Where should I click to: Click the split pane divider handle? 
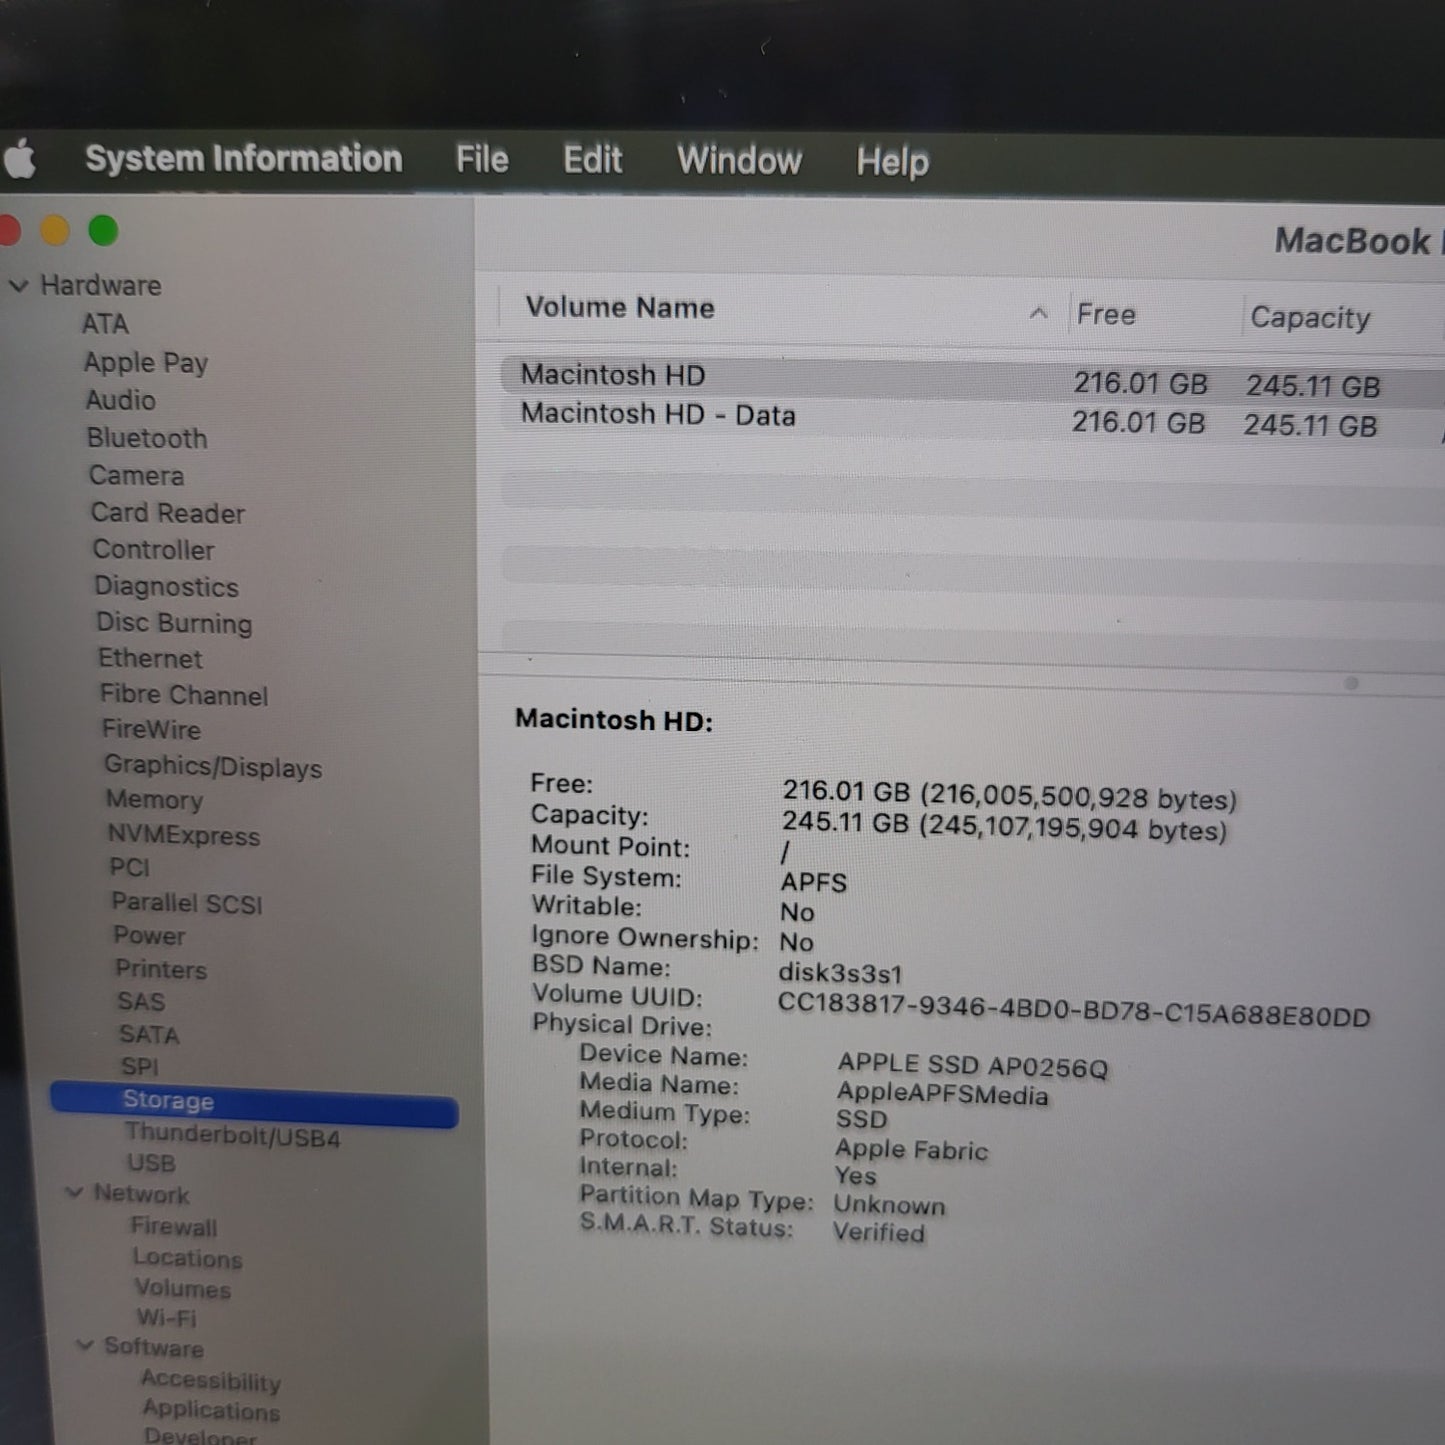point(1351,683)
